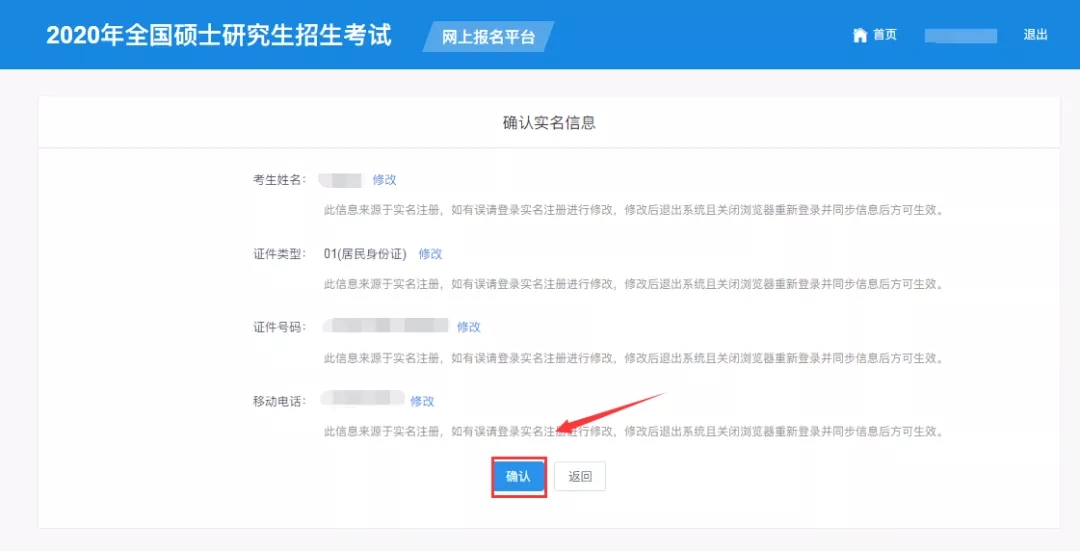Click 退出 to log out
Viewport: 1080px width, 551px height.
pos(1035,35)
